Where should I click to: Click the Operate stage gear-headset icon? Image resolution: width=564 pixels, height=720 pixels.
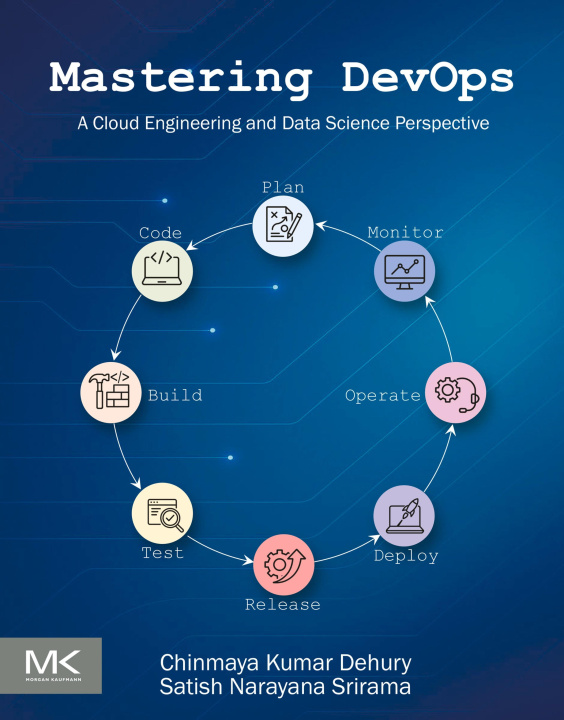tap(455, 393)
